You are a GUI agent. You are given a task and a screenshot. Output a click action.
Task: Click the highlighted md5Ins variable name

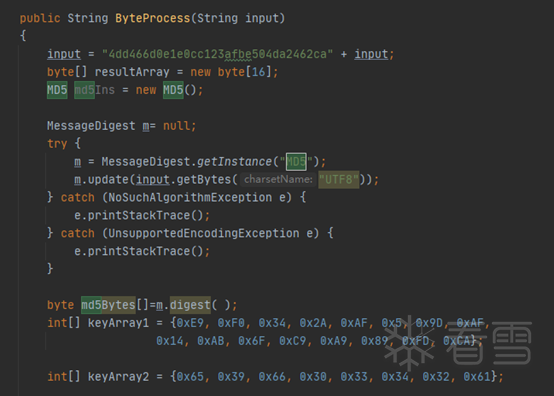95,90
